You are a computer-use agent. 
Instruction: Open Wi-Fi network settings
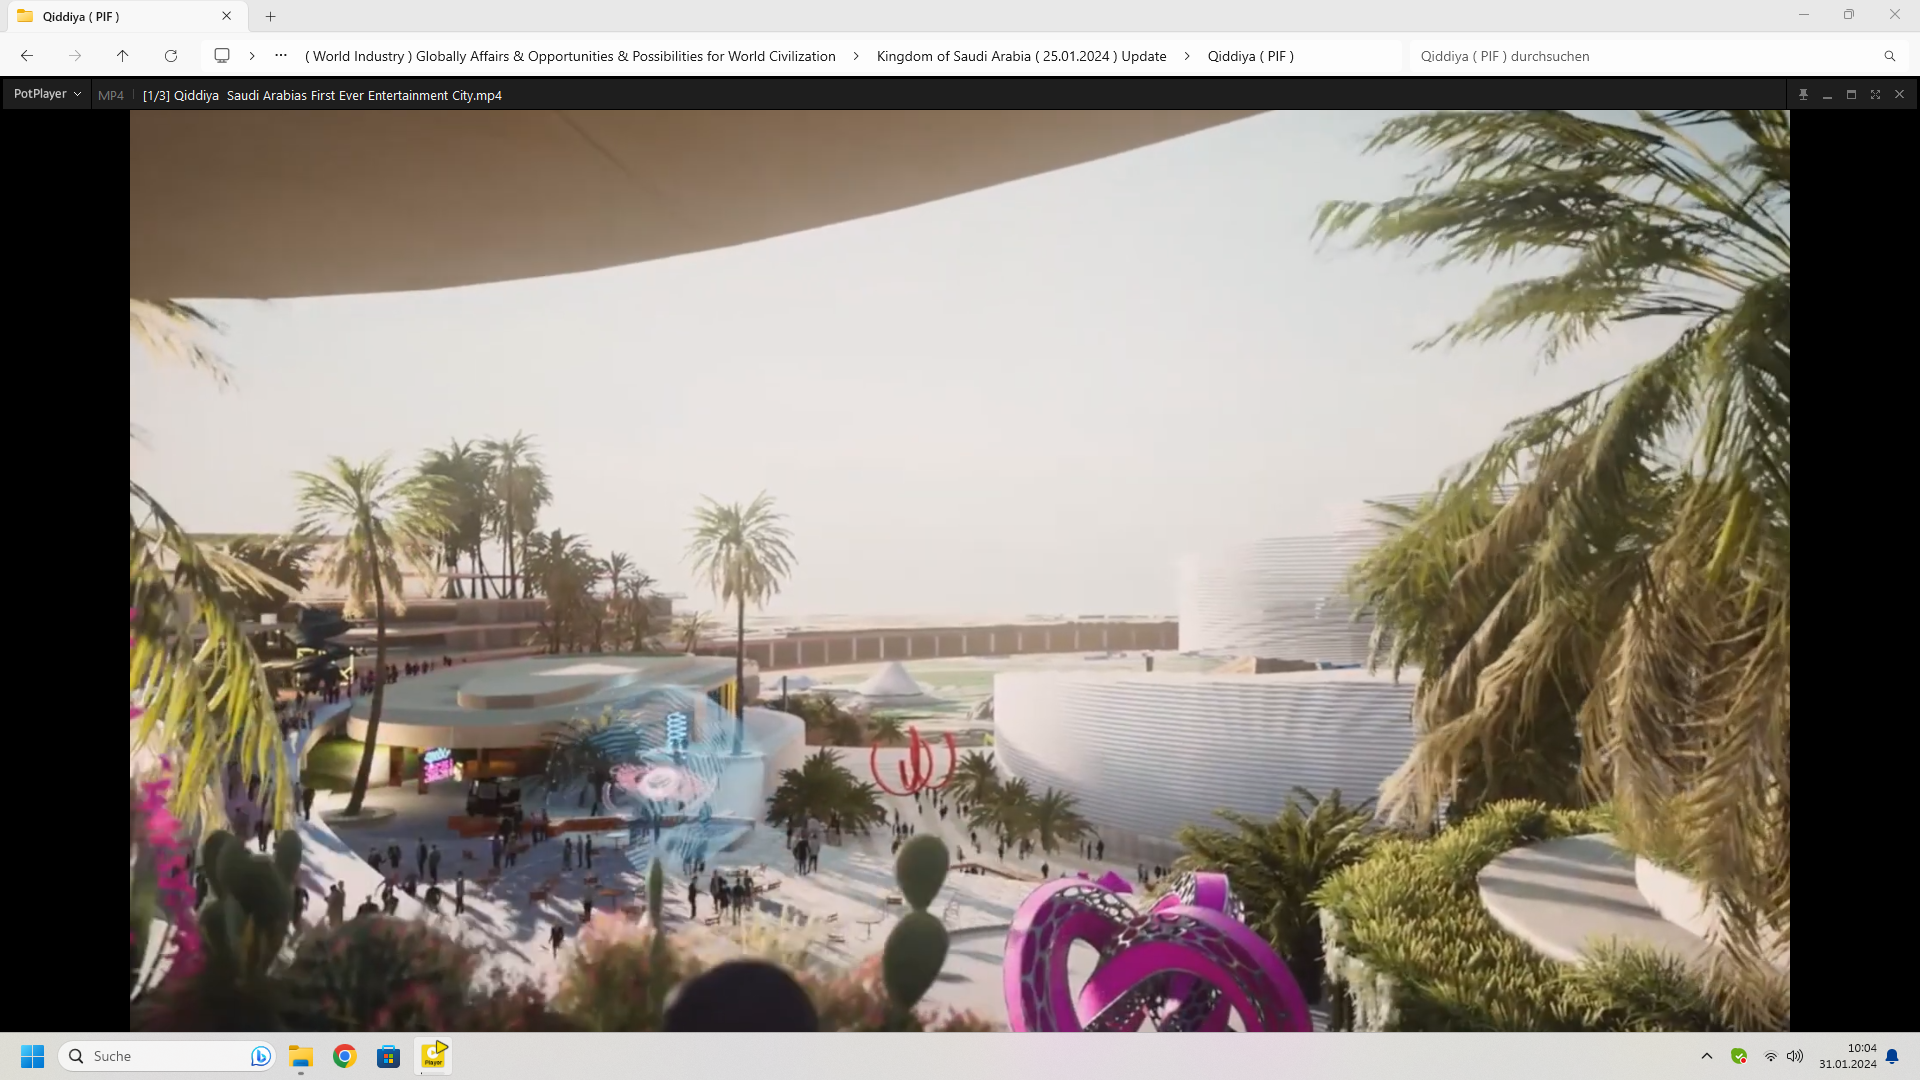click(x=1770, y=1056)
